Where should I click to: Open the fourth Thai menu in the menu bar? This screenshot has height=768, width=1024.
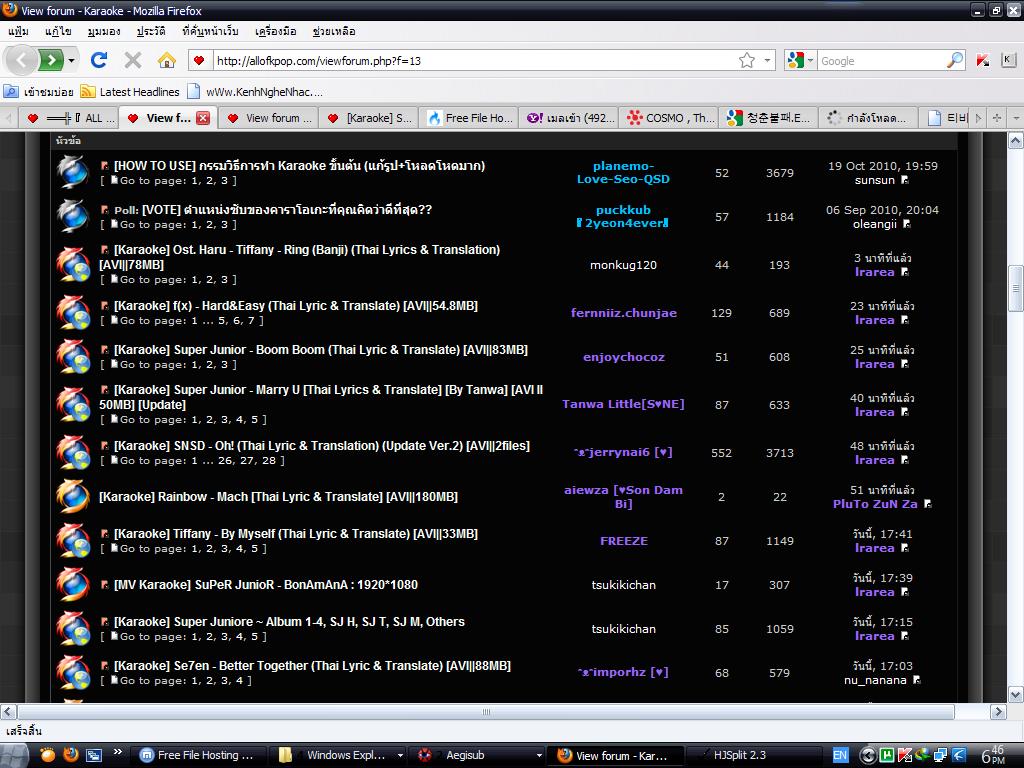coord(151,31)
